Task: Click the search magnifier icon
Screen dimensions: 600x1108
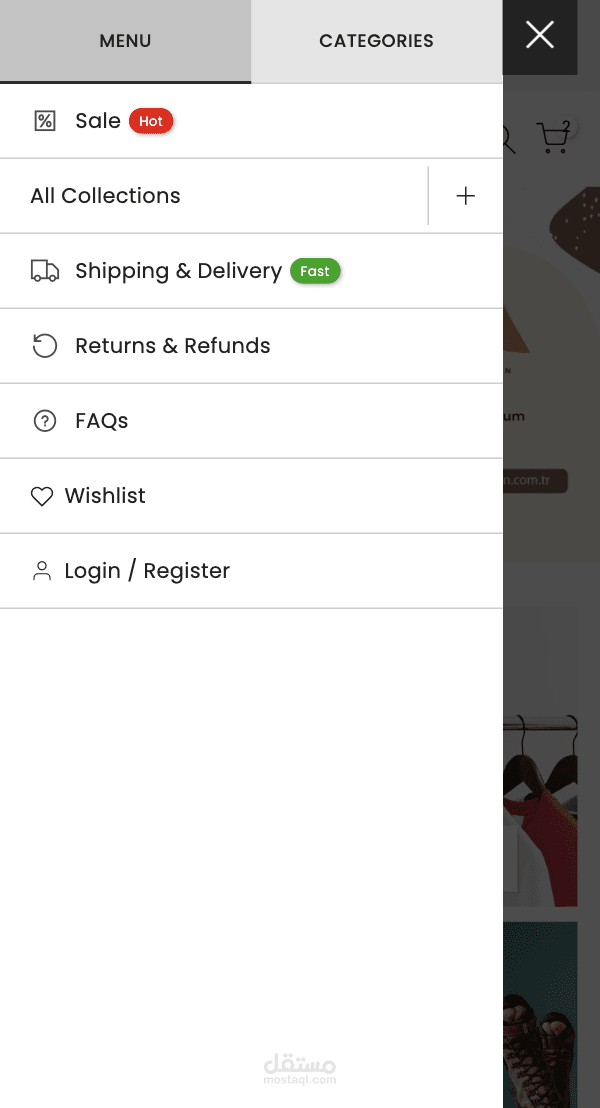Action: (508, 140)
